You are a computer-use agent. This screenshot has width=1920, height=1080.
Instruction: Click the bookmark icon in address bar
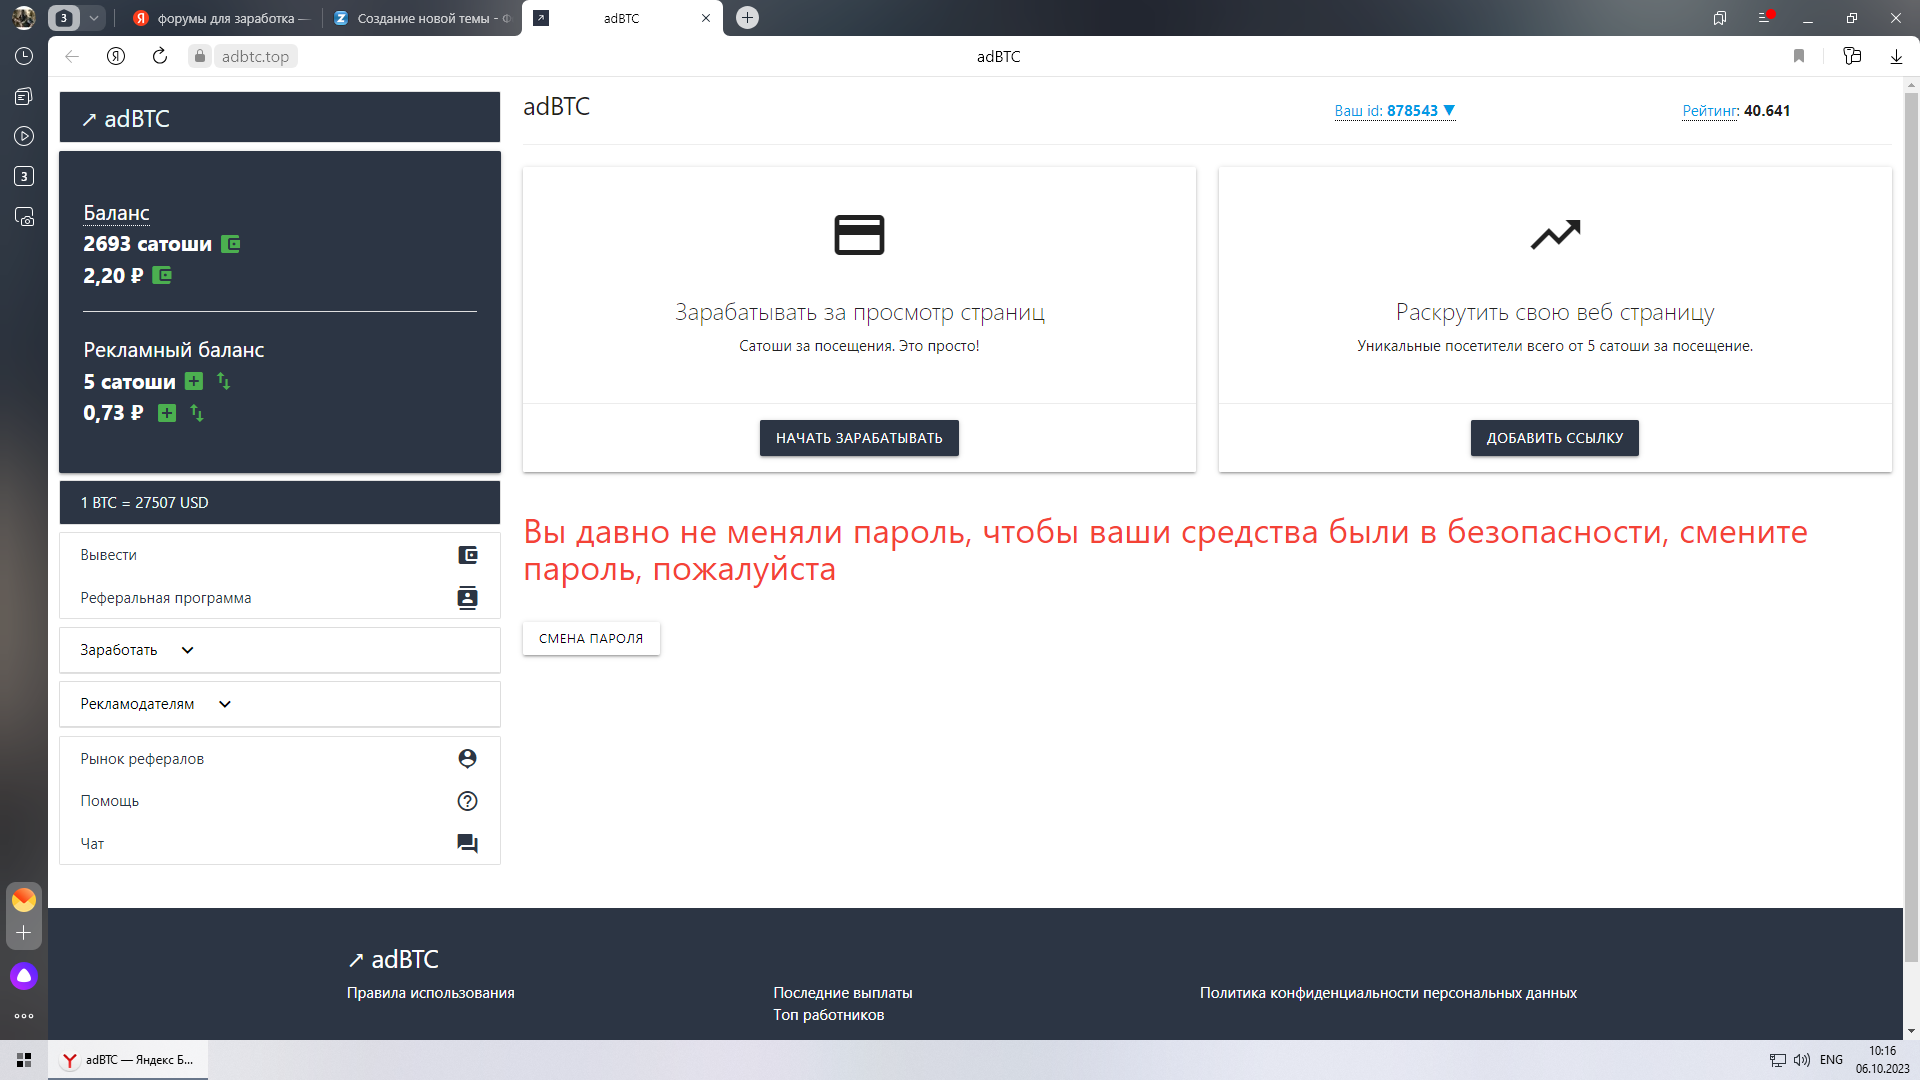tap(1799, 56)
